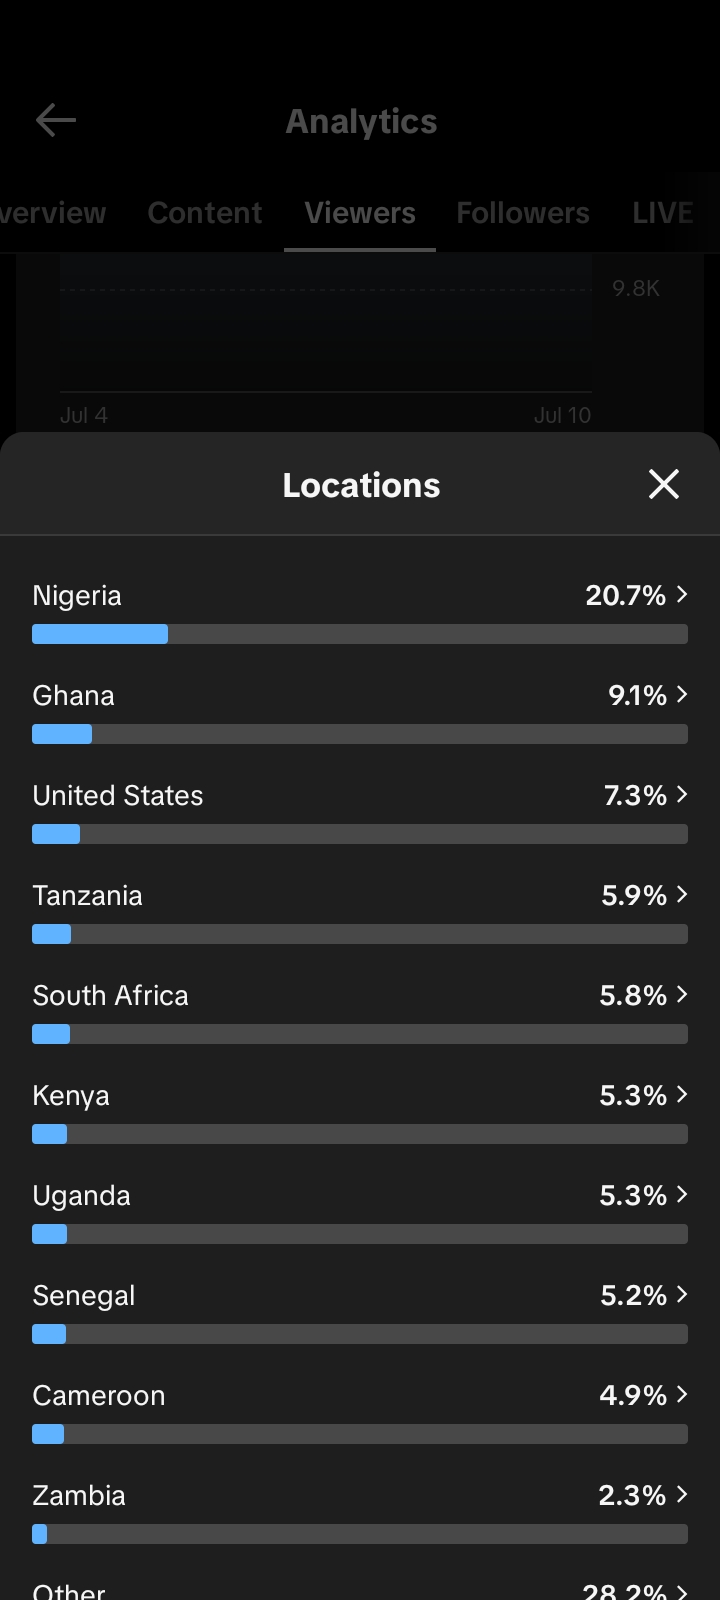Screen dimensions: 720x1600
Task: Close the Locations panel
Action: click(x=664, y=484)
